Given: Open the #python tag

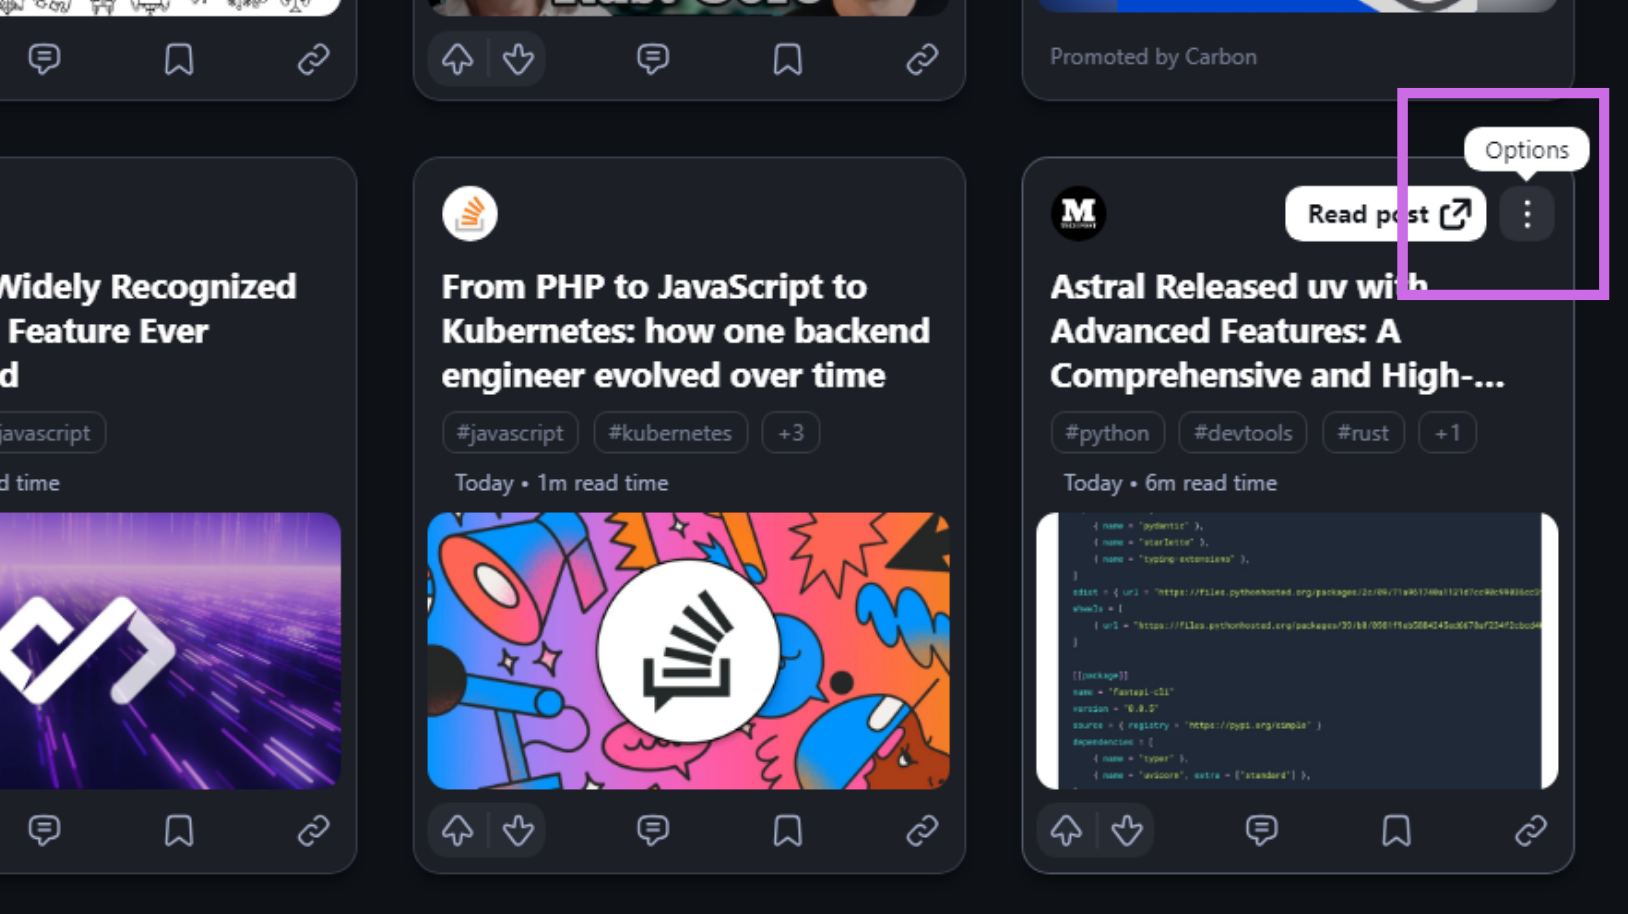Looking at the screenshot, I should click(1107, 433).
